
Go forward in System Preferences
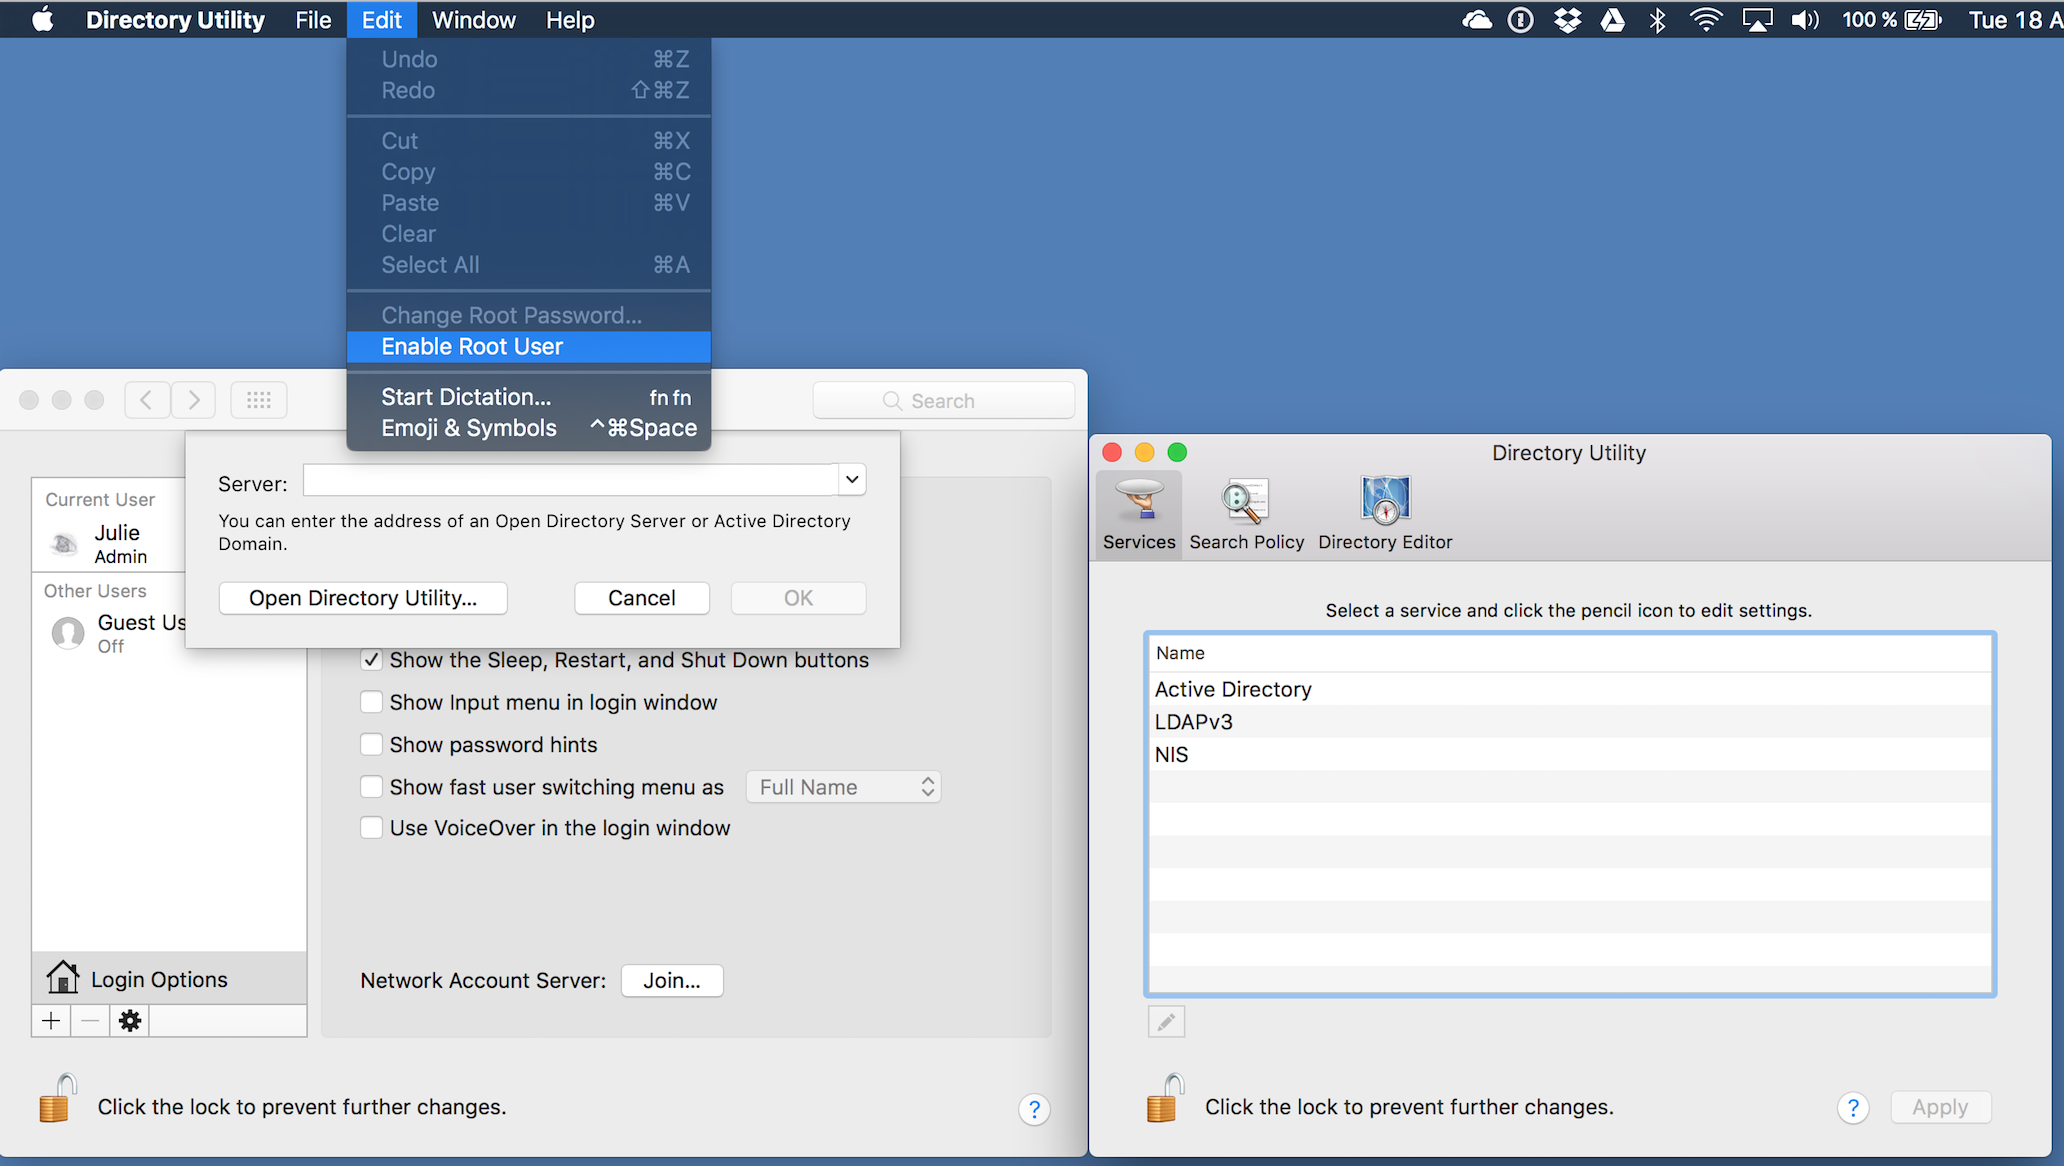point(193,400)
